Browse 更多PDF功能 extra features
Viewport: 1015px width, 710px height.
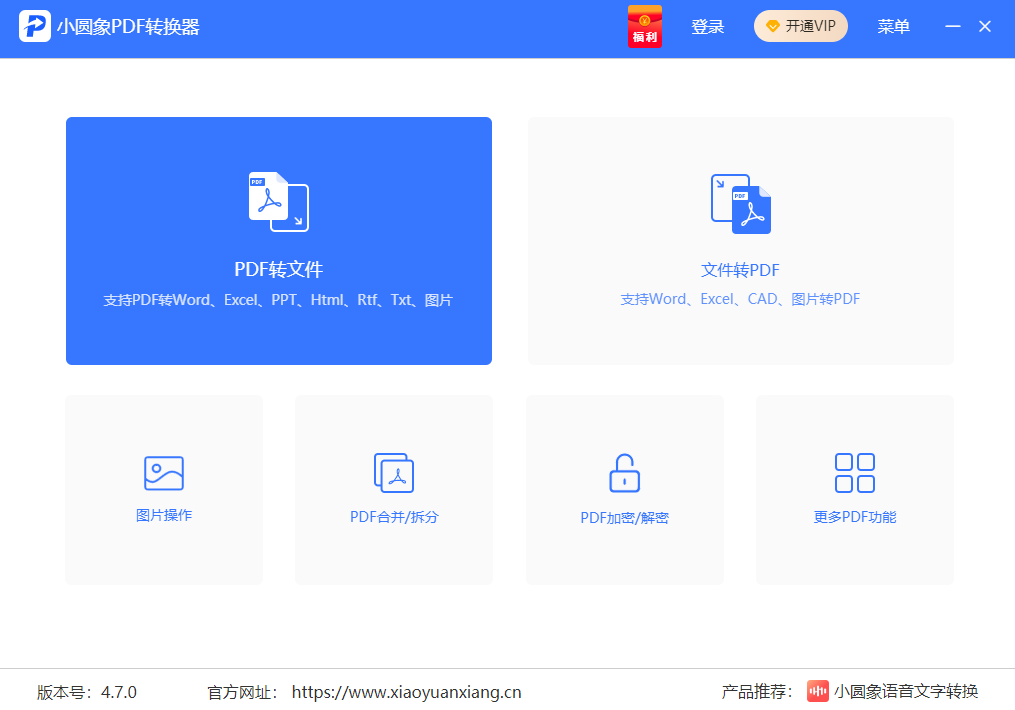(x=854, y=490)
